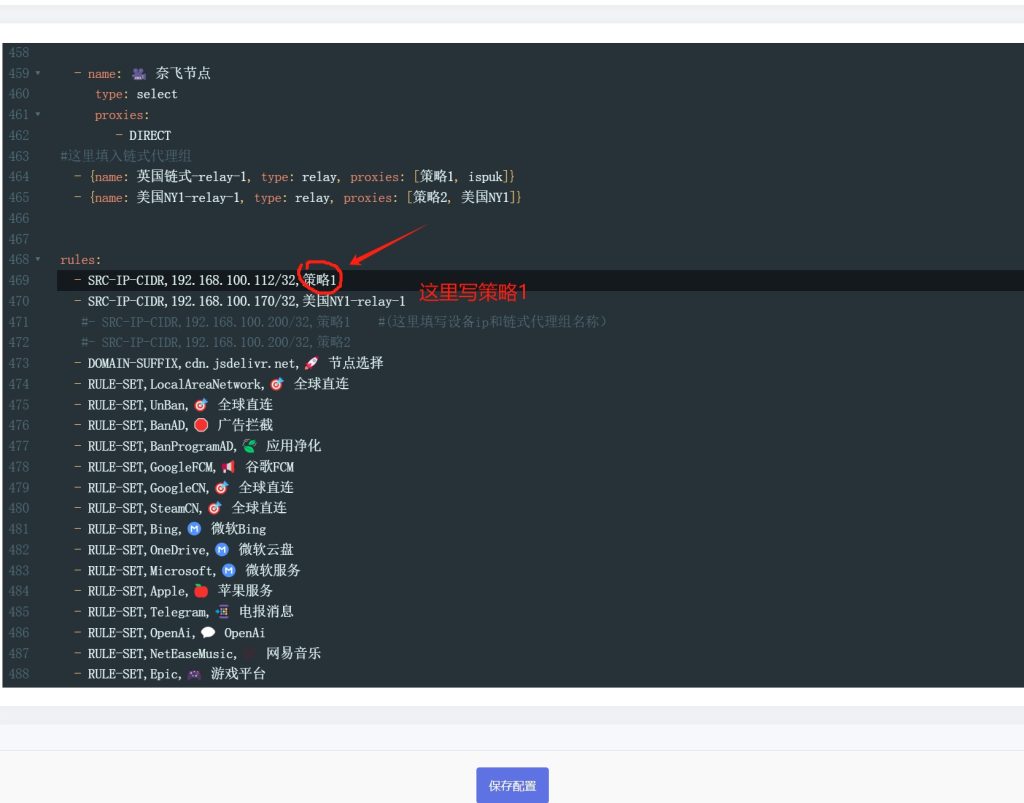1024x803 pixels.
Task: Click the target icon on LocalAreaNetwork line
Action: pyautogui.click(x=277, y=384)
